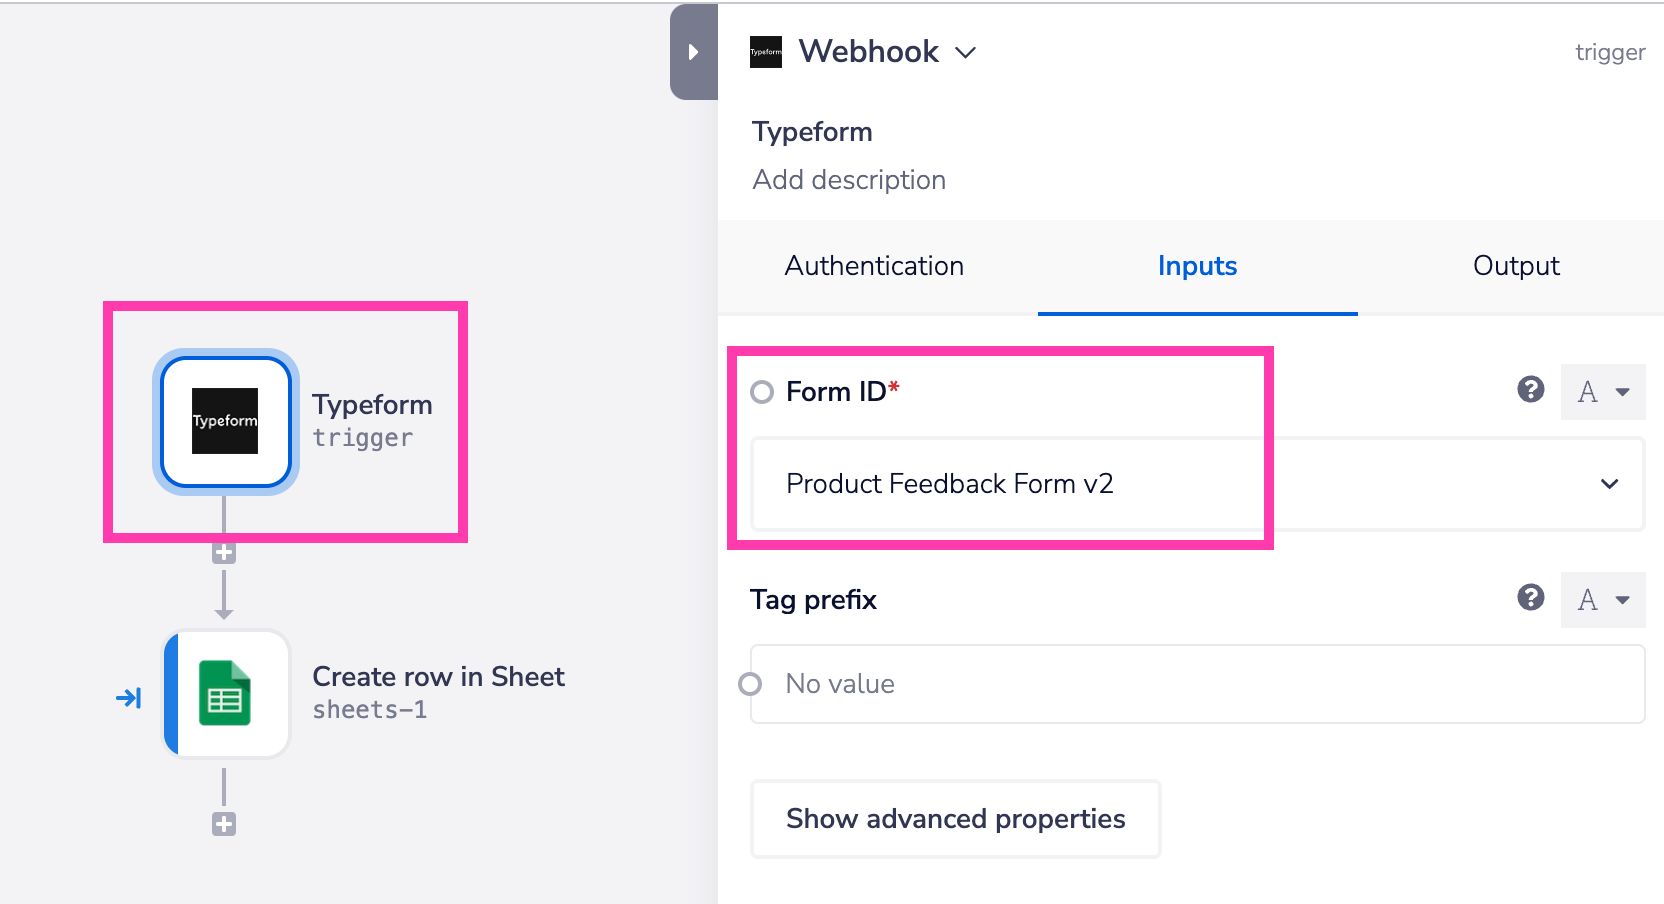Open the A text style picker for Tag prefix
Screen dimensions: 1664x904
pyautogui.click(x=1602, y=599)
